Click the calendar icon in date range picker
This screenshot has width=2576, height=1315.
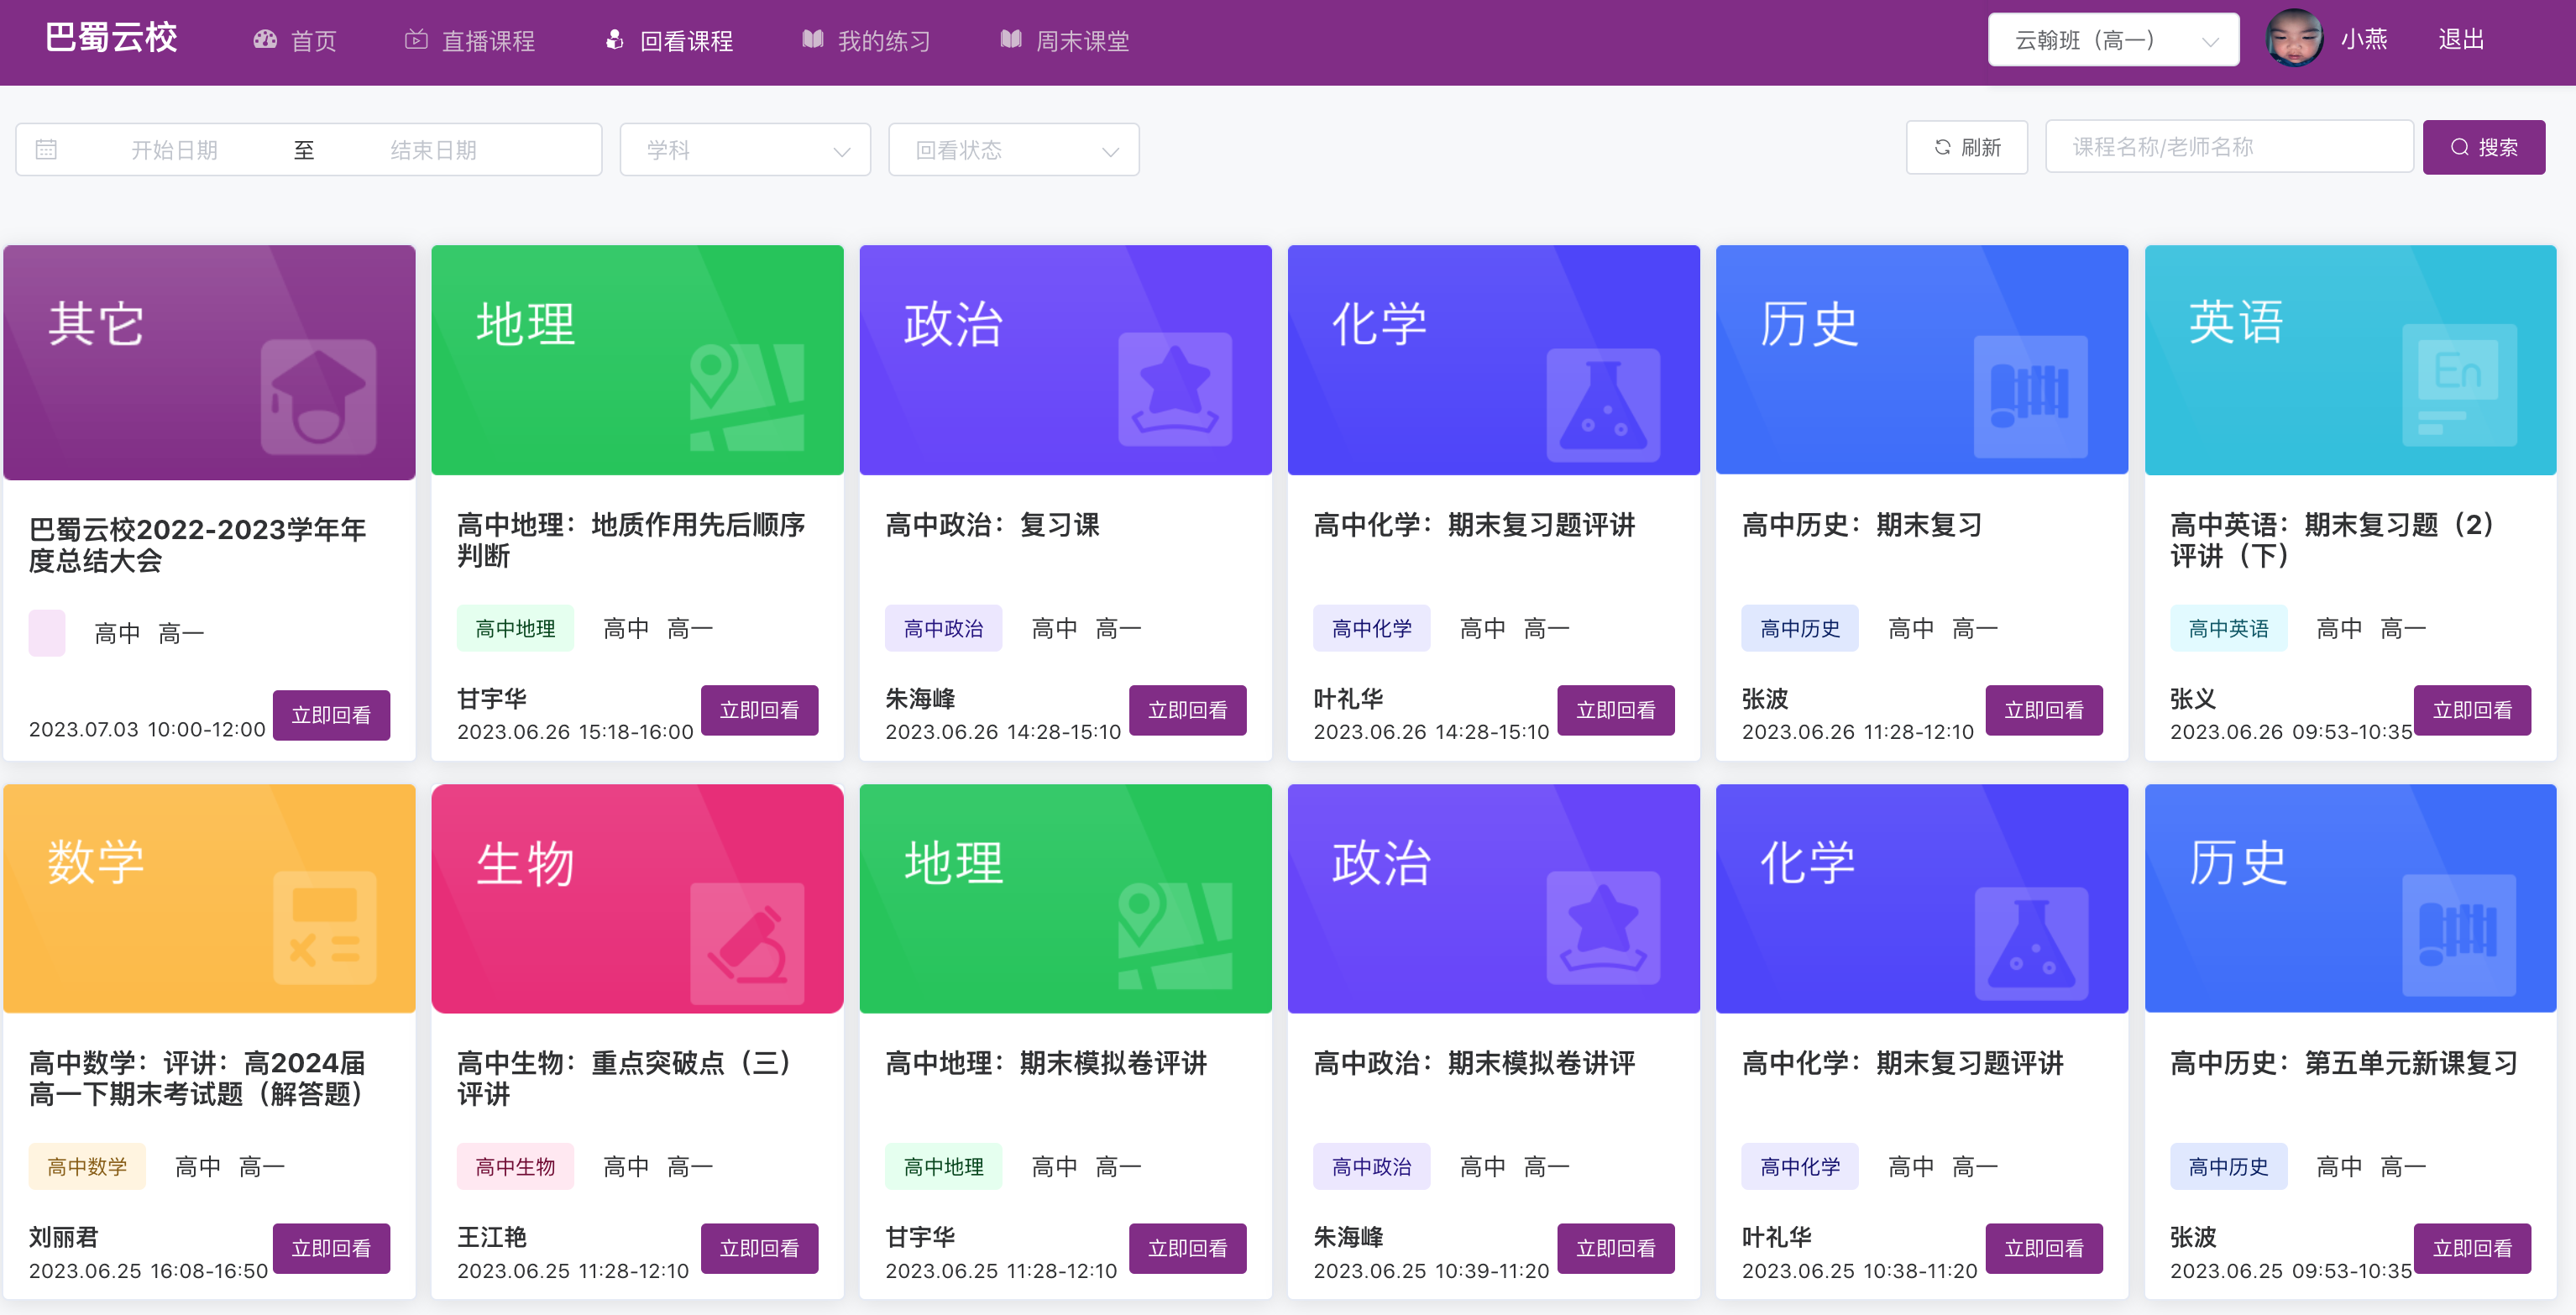pos(46,150)
